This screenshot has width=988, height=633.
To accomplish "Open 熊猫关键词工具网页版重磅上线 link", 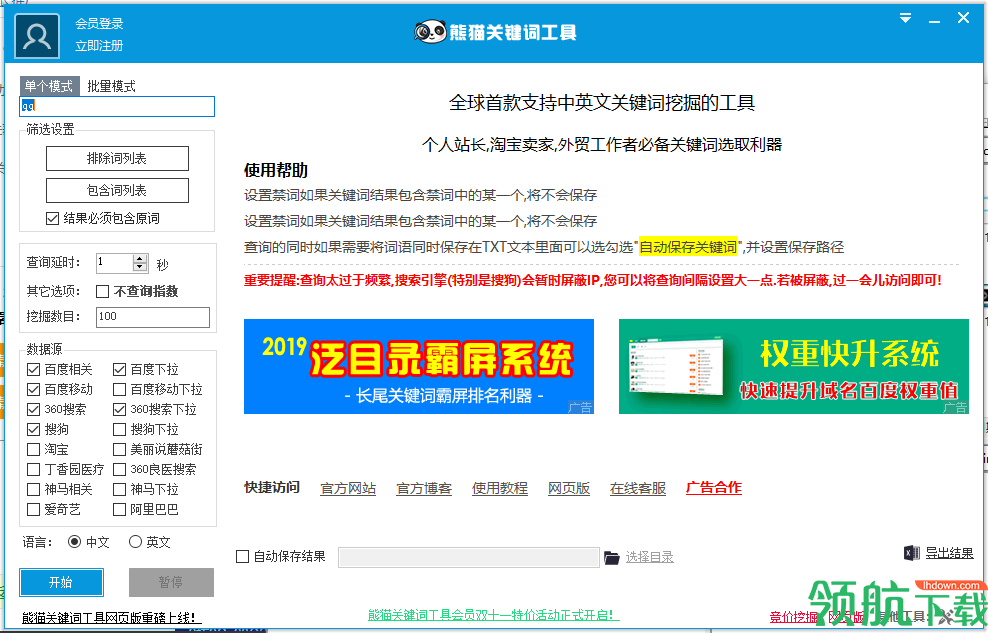I will click(x=112, y=617).
